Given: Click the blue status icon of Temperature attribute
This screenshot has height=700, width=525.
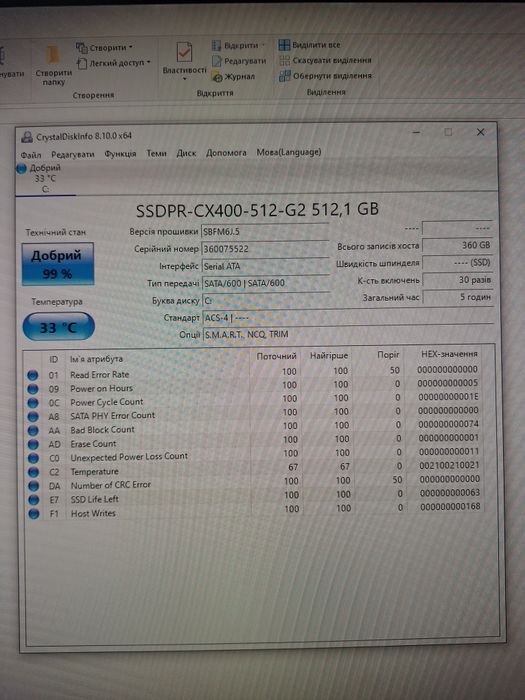Looking at the screenshot, I should click(33, 472).
